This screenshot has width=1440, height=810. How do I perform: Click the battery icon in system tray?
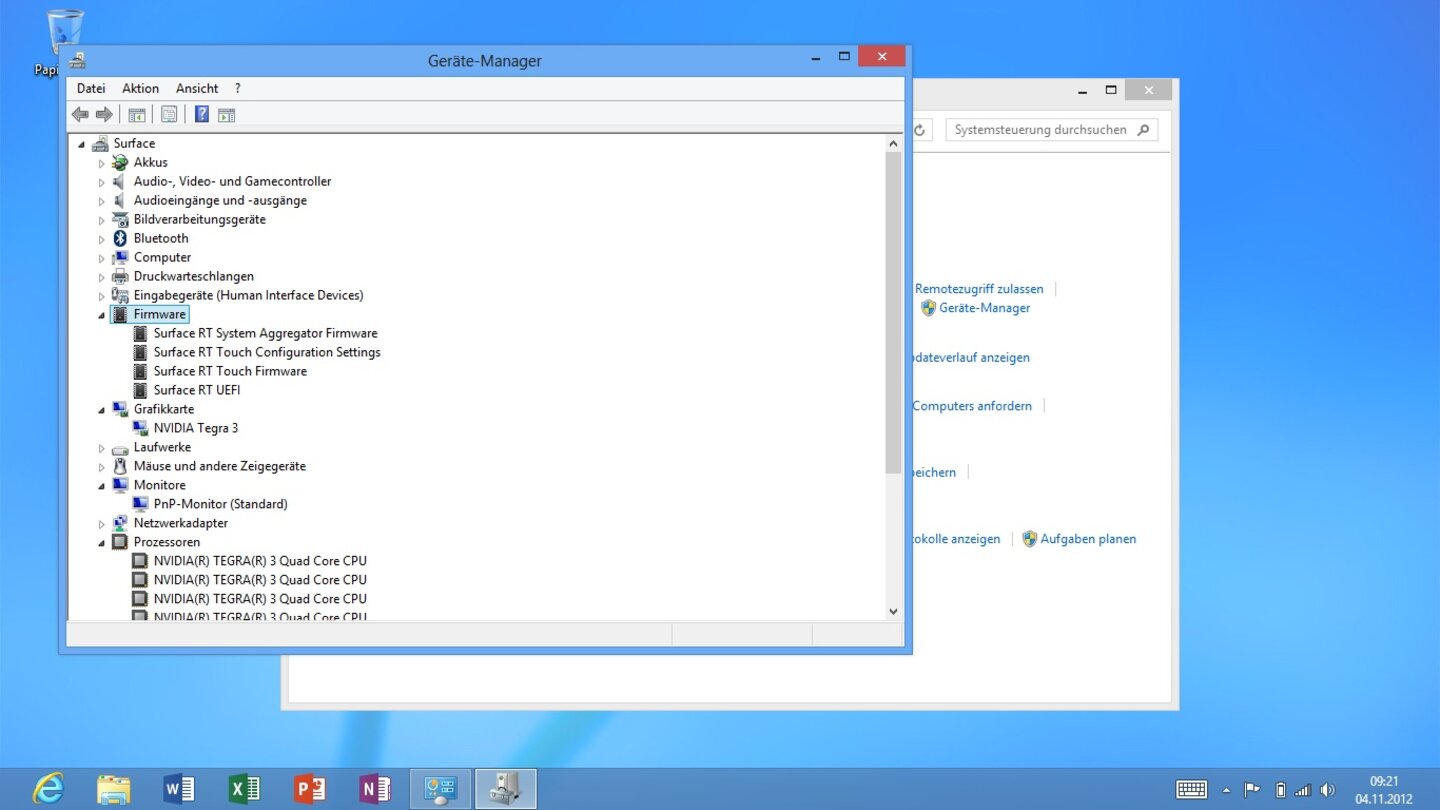(x=1280, y=789)
